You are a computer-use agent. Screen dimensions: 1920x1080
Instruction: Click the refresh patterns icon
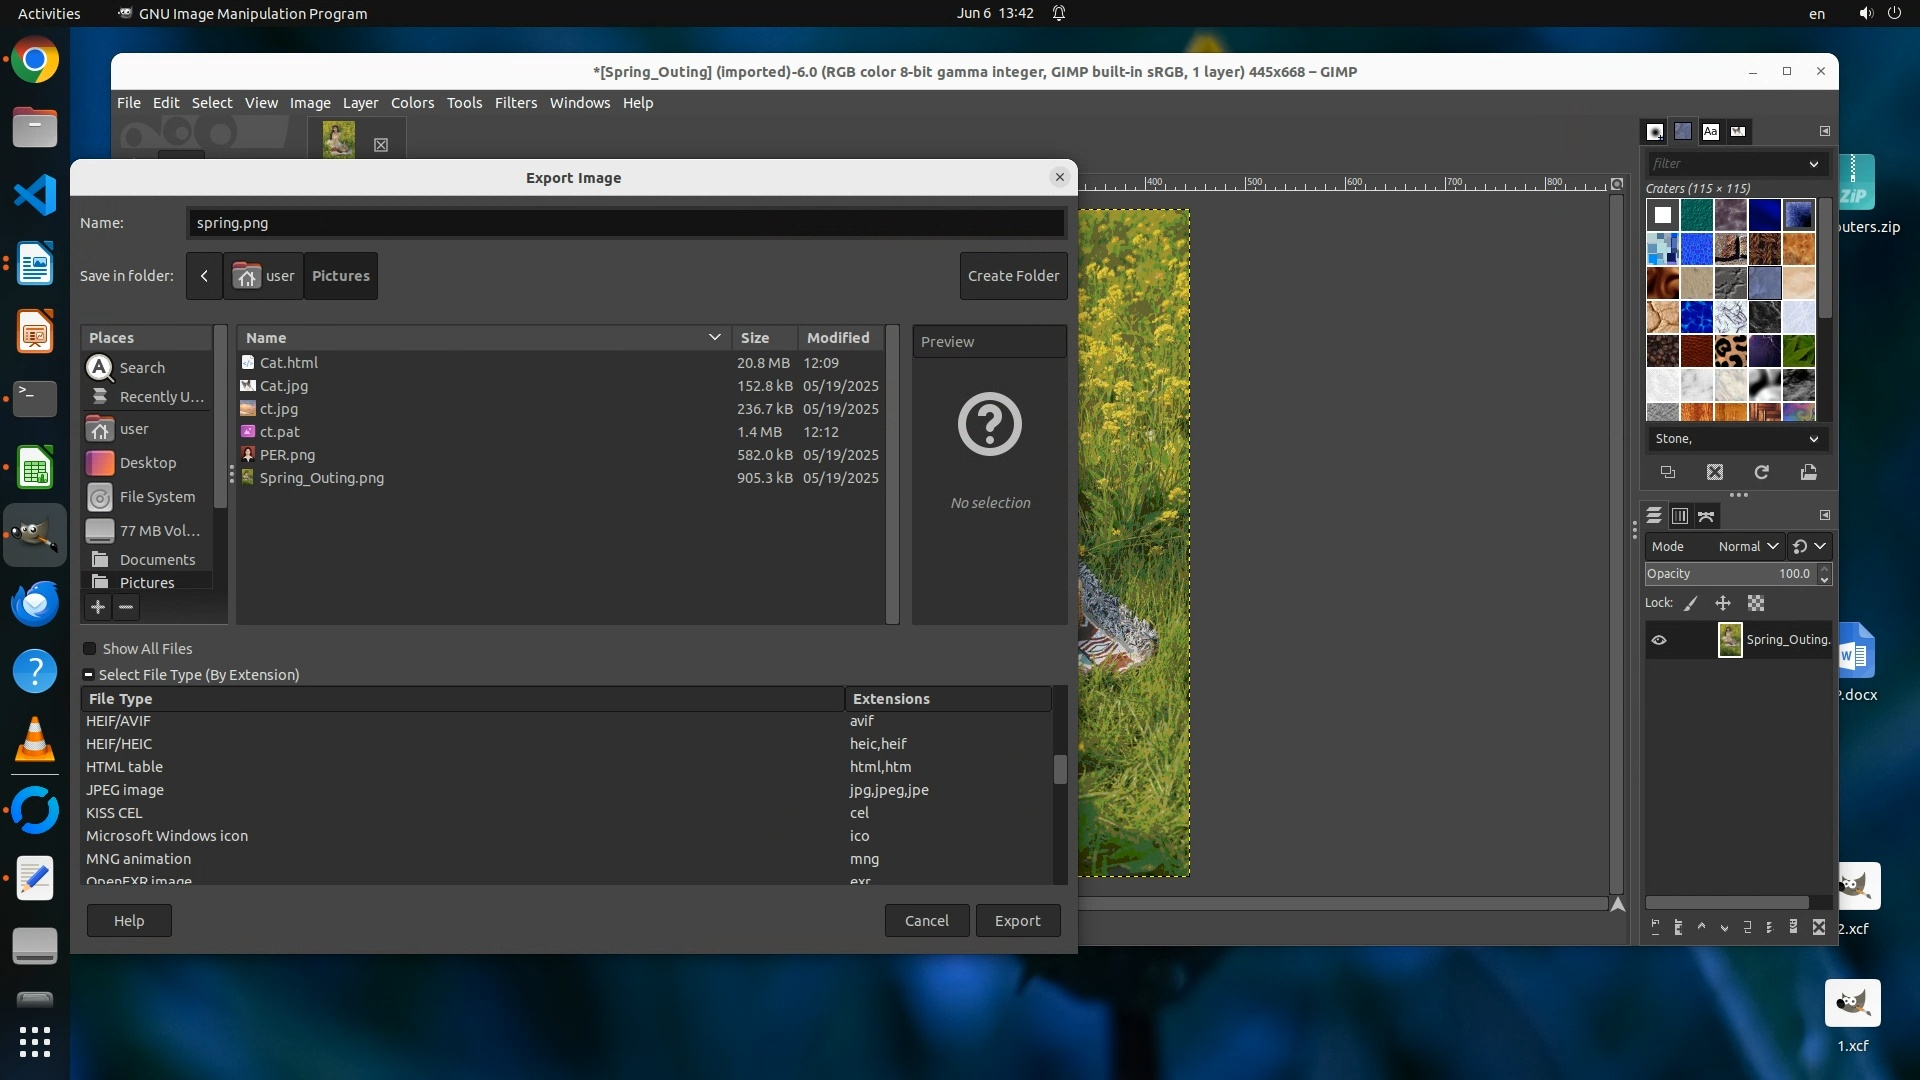click(1762, 472)
